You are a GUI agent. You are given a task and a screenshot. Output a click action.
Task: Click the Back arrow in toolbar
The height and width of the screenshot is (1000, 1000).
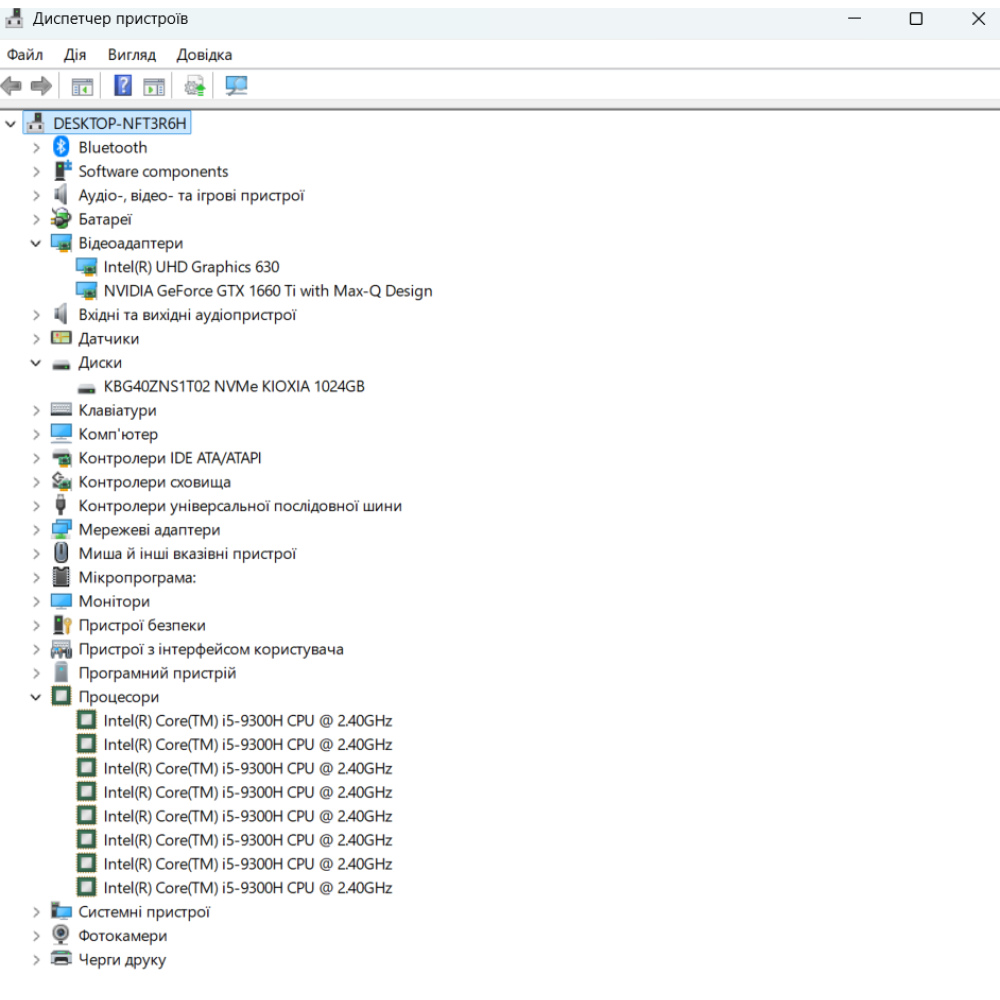[x=12, y=87]
